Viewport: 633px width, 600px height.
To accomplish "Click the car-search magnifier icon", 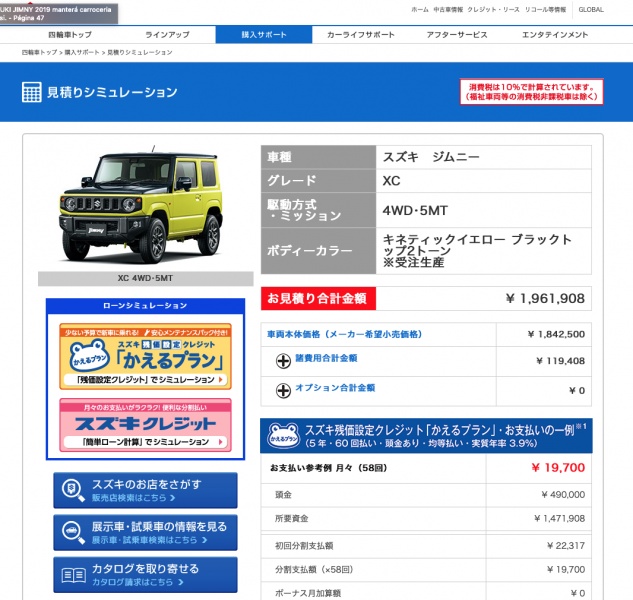I will pos(73,533).
